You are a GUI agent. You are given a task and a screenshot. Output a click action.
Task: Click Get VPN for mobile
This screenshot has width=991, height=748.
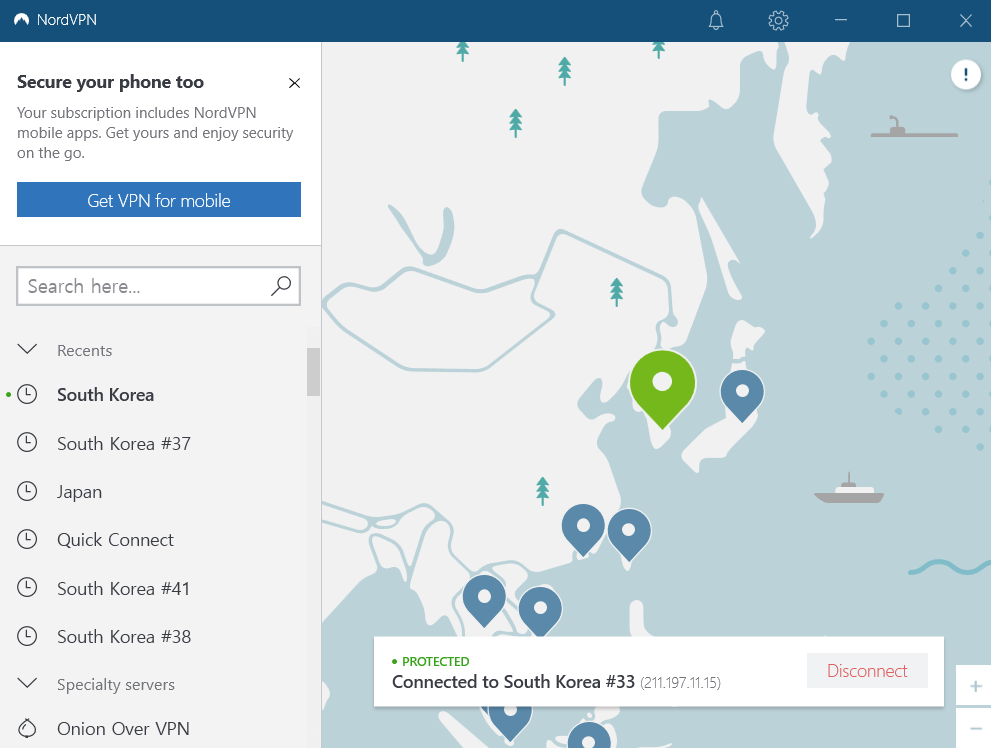[159, 200]
